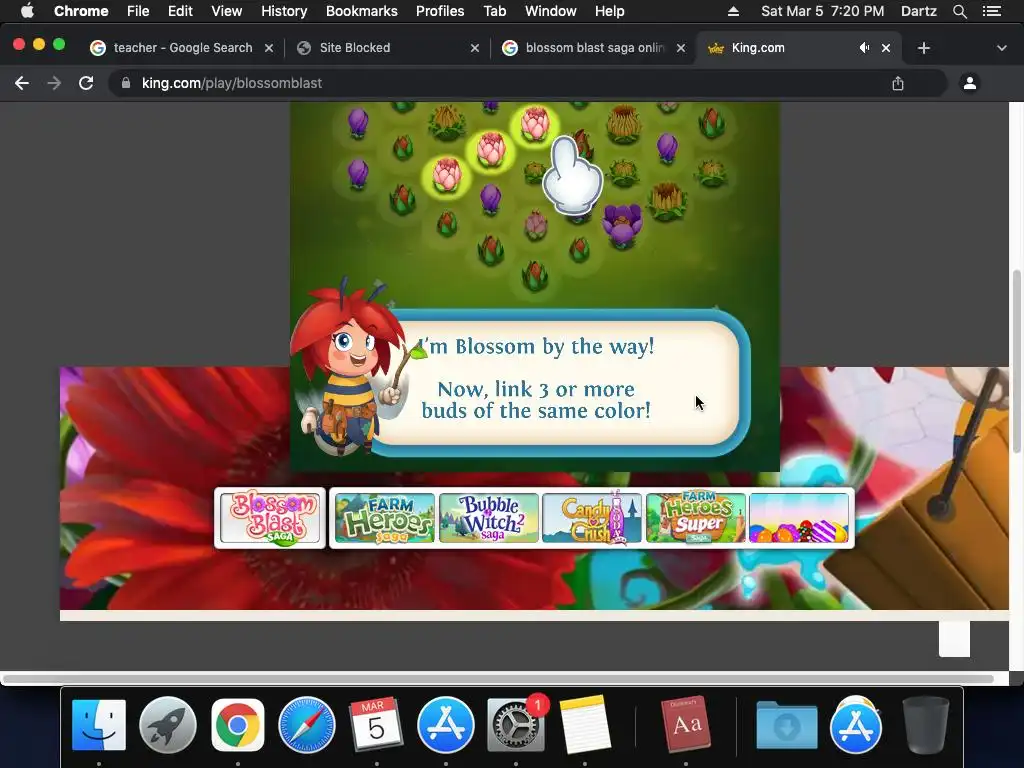Open Finder from the Dock
The image size is (1024, 768).
(x=99, y=725)
